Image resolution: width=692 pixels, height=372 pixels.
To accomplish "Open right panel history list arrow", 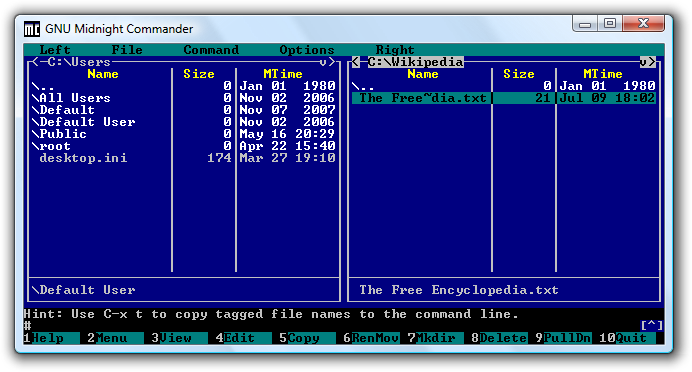I will coord(643,62).
